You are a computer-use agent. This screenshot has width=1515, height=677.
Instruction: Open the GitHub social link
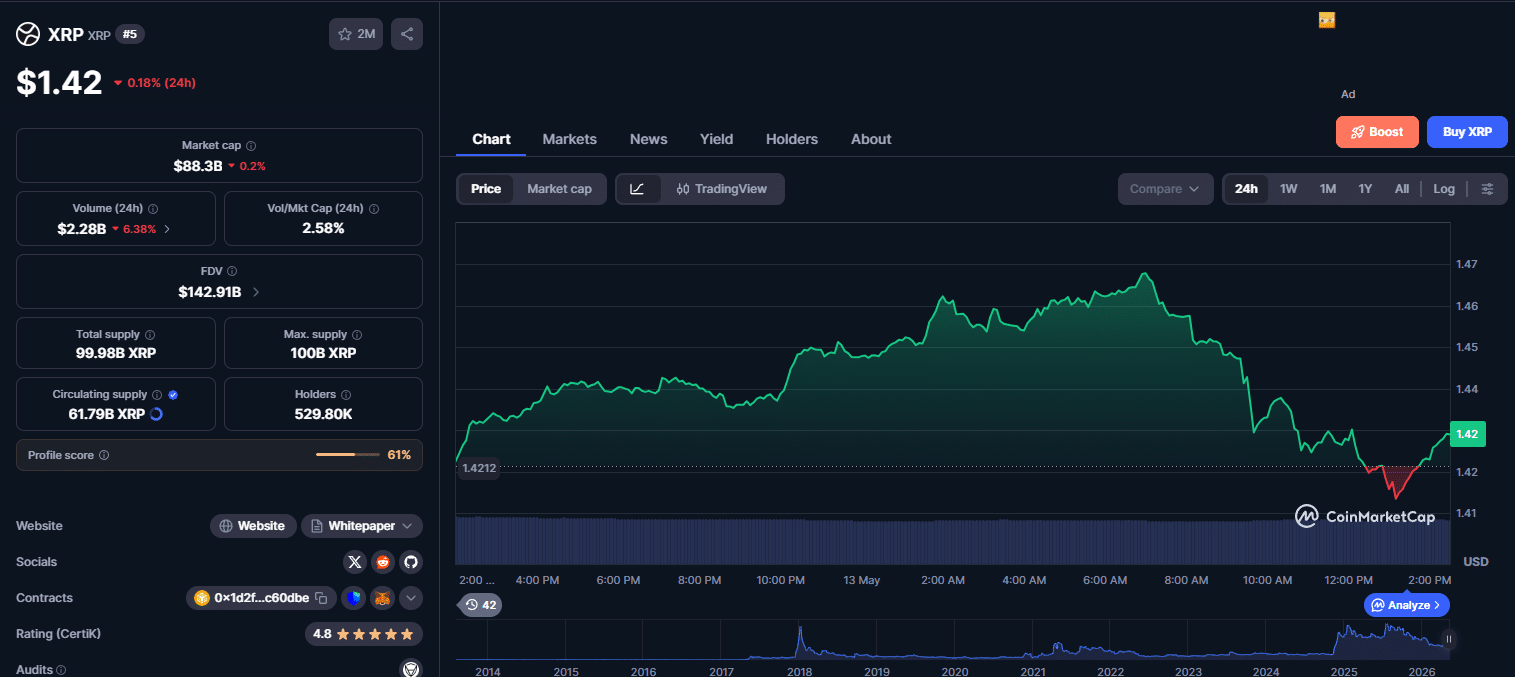(411, 562)
